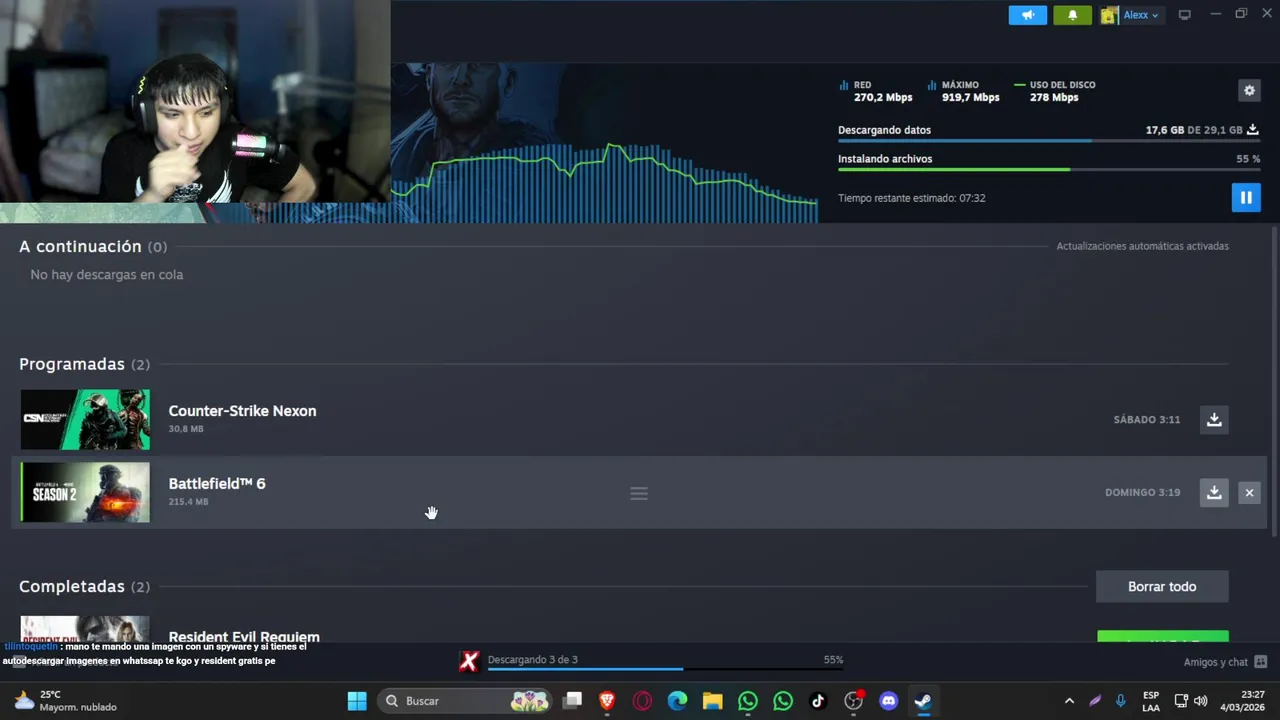The image size is (1280, 720).
Task: Click the Steam taskbar icon
Action: [x=923, y=701]
